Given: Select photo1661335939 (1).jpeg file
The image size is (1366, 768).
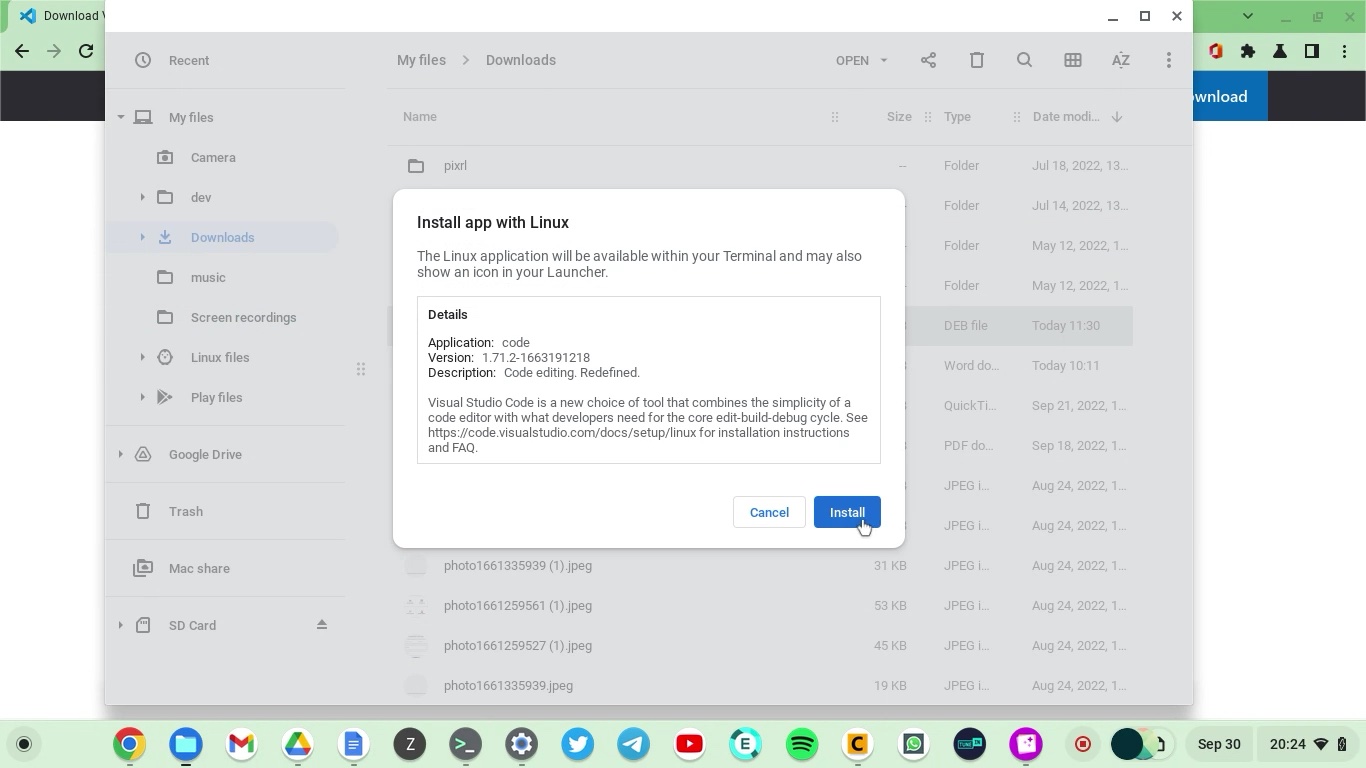Looking at the screenshot, I should click(760, 565).
